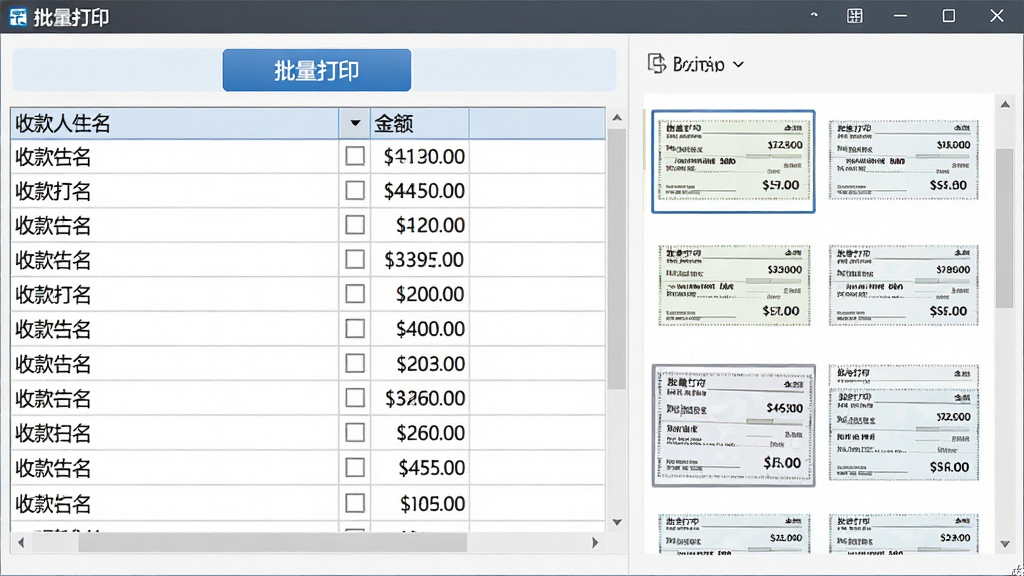The image size is (1024, 576).
Task: Click the 收款人 name column header
Action: click(174, 123)
